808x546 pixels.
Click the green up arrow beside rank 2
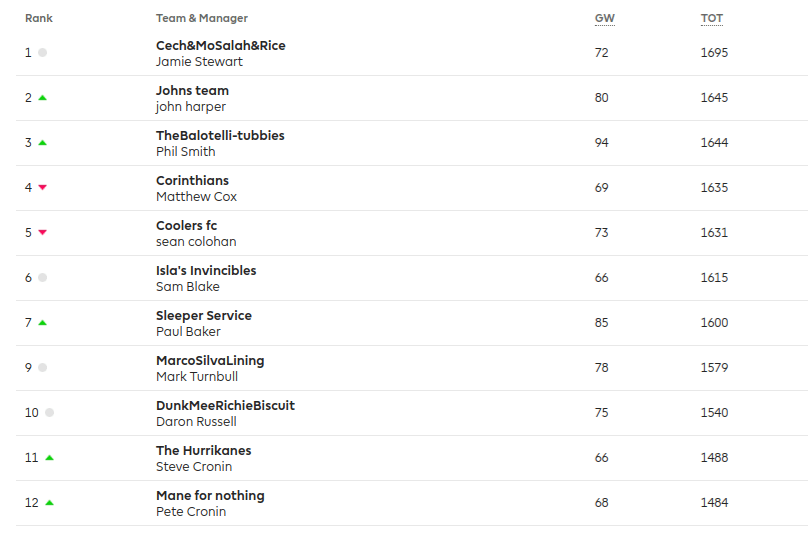[42, 98]
